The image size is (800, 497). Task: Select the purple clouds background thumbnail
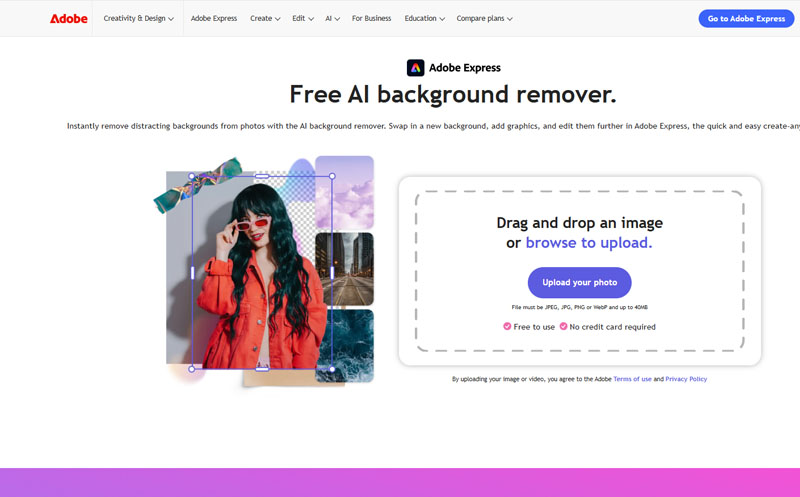tap(344, 192)
